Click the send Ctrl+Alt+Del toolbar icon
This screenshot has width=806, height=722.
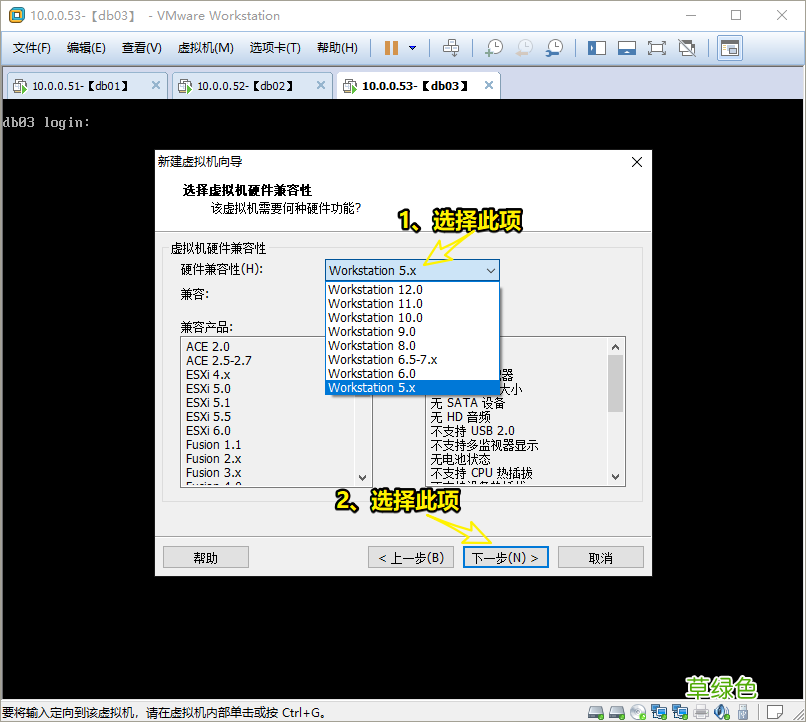click(x=451, y=48)
